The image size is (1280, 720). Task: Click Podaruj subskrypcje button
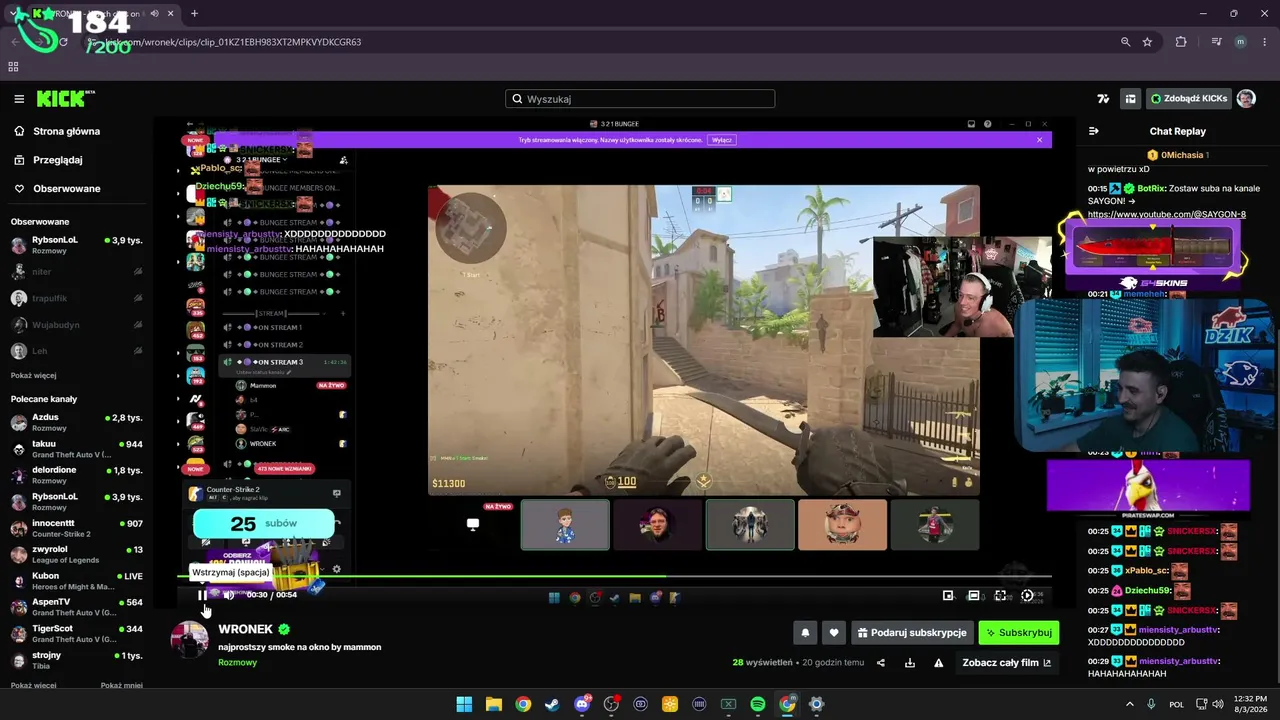coord(912,633)
